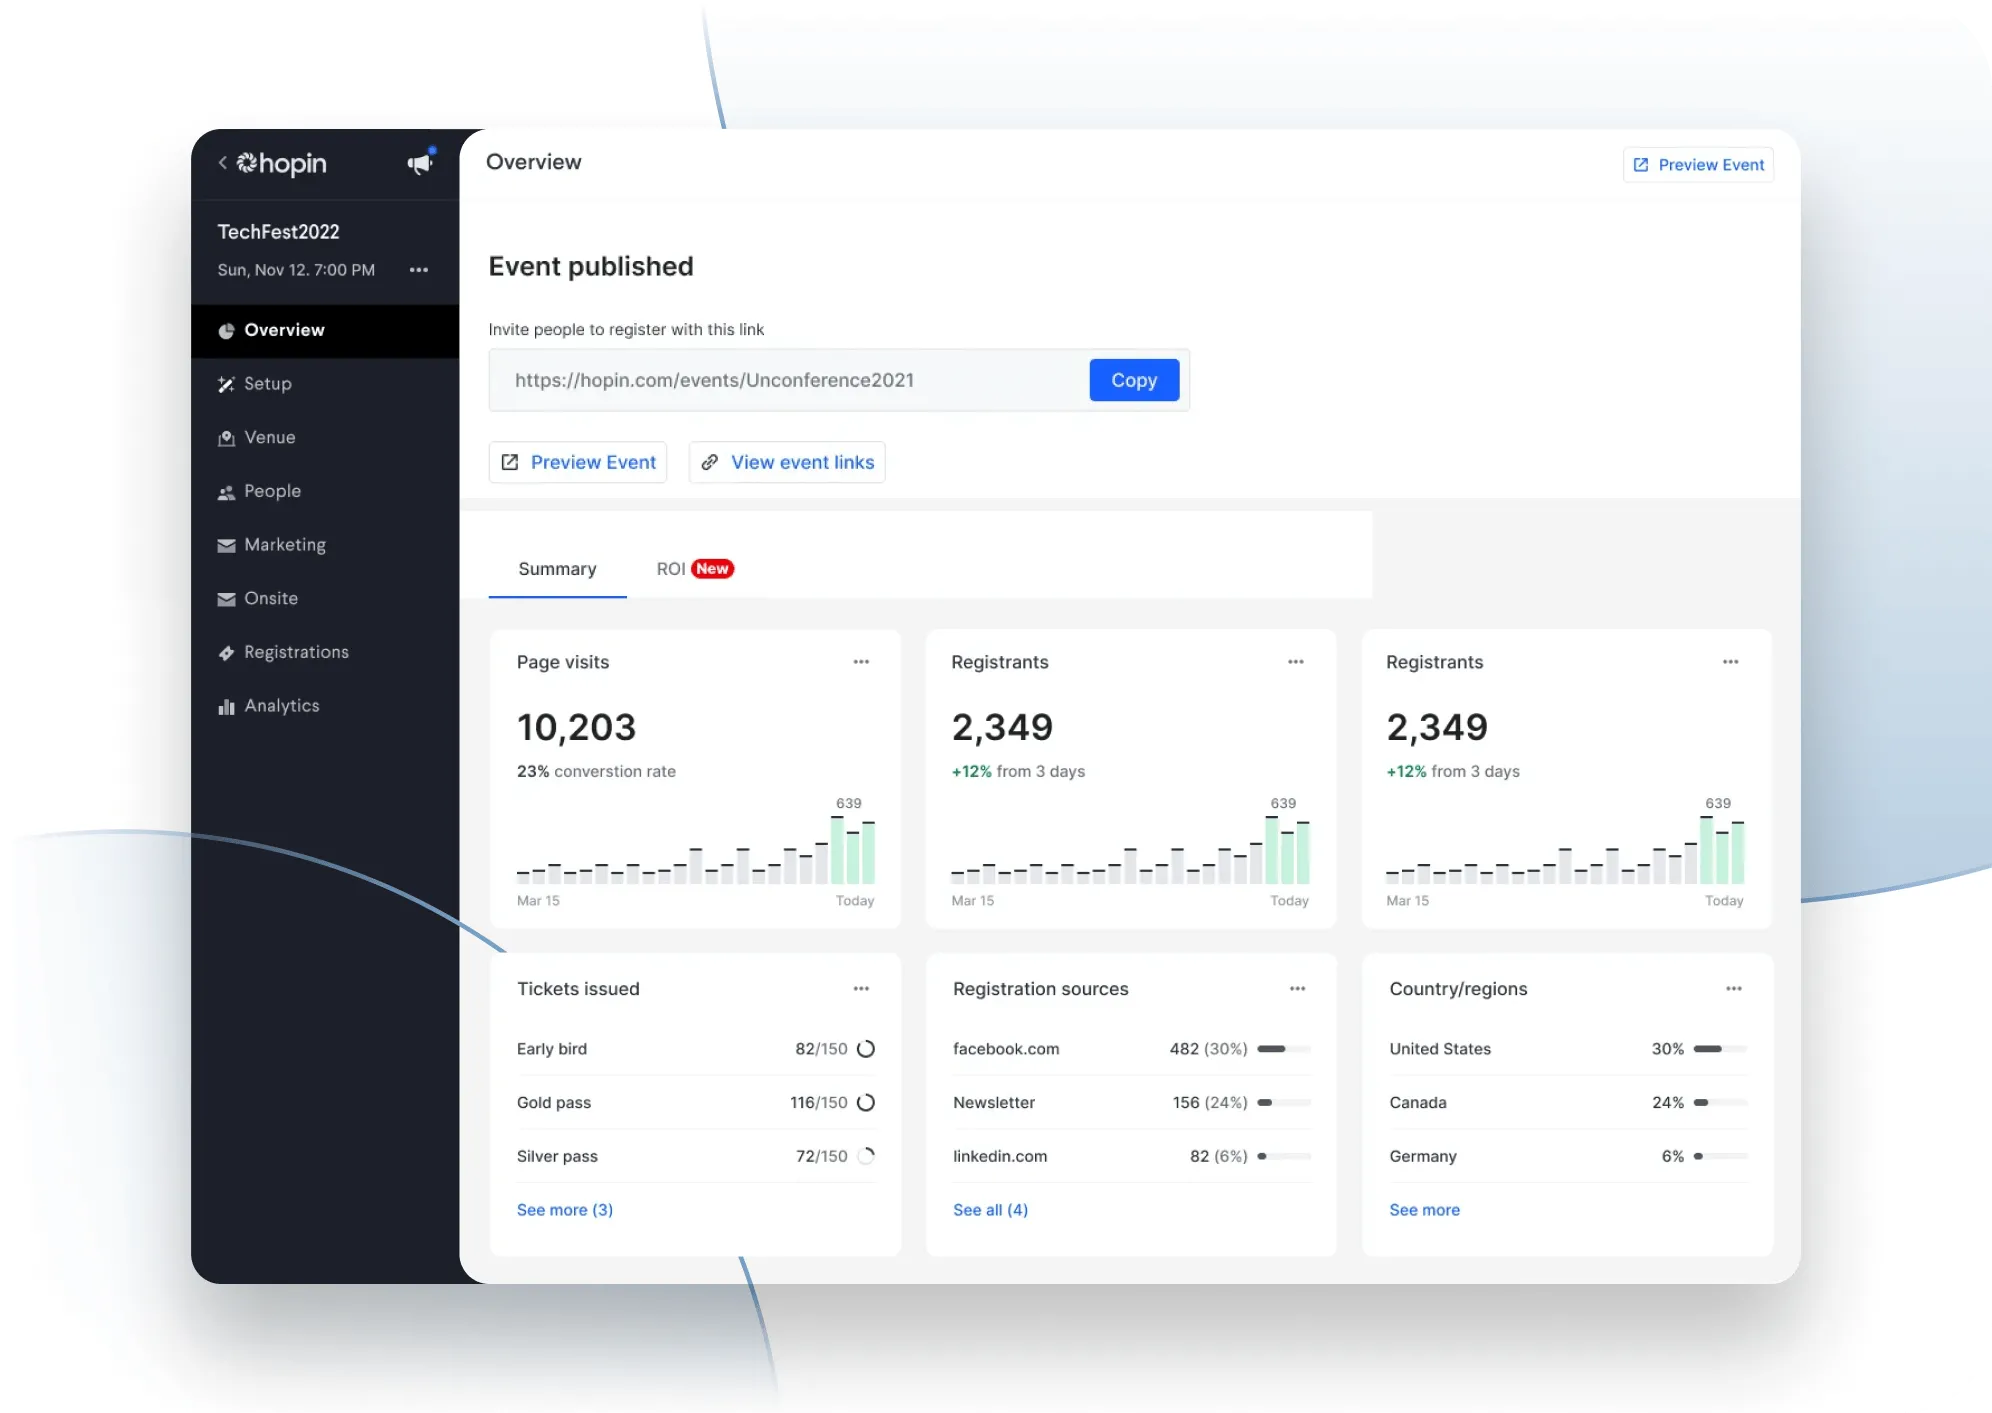1992x1413 pixels.
Task: Open Tickets issued card options menu
Action: click(861, 989)
